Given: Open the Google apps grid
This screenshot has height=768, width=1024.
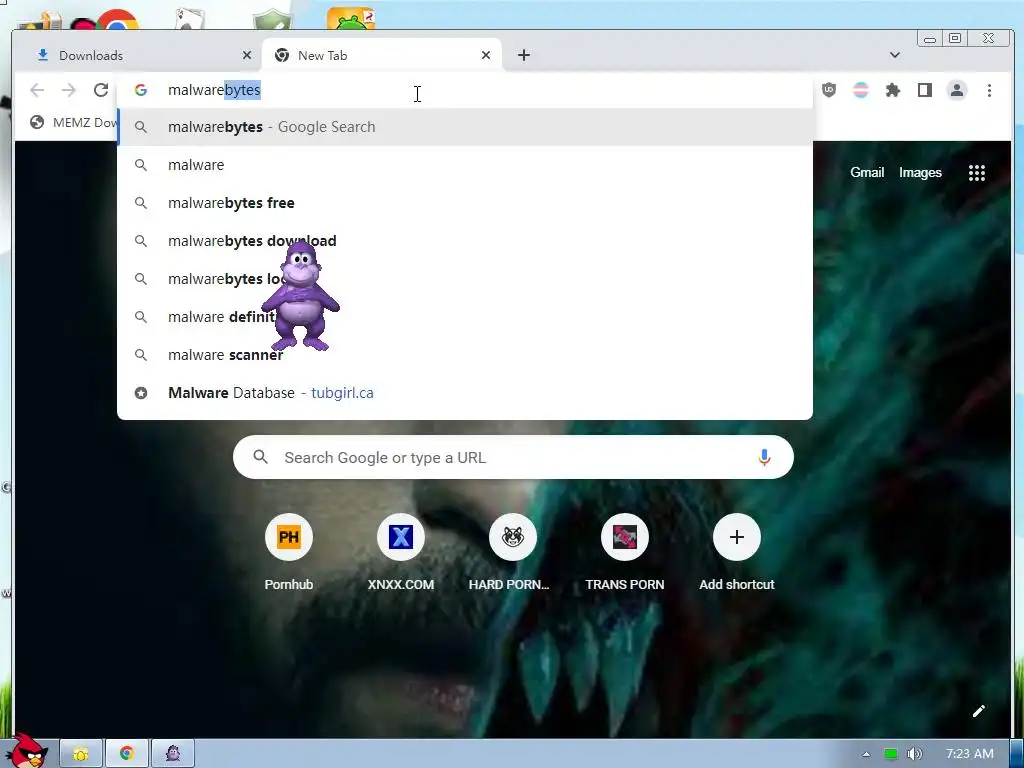Looking at the screenshot, I should tap(976, 173).
